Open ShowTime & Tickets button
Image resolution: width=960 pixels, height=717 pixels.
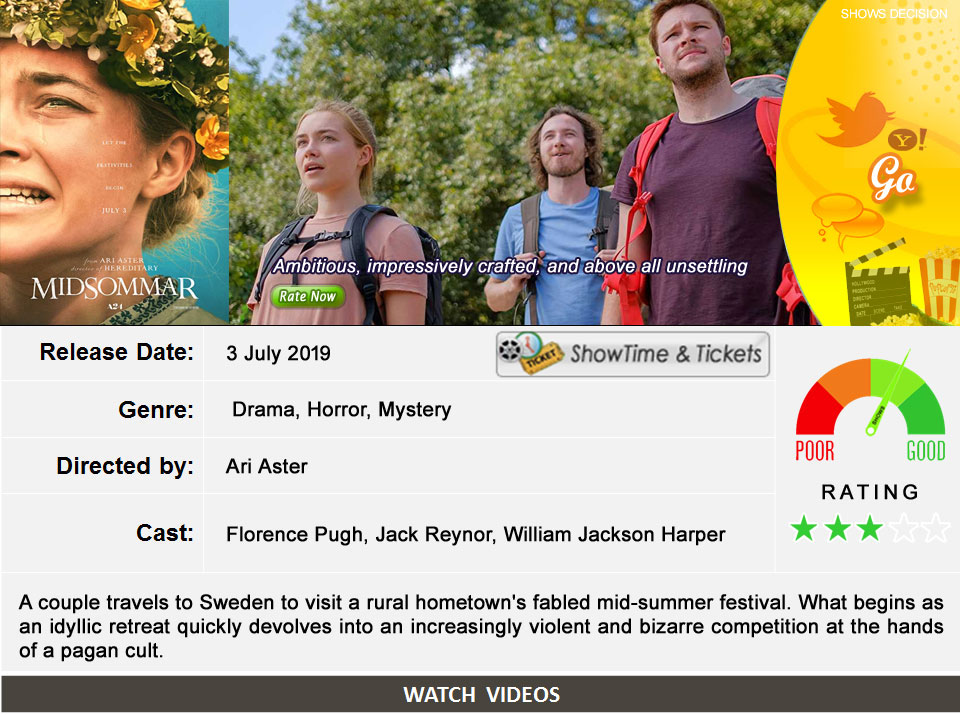pos(632,354)
